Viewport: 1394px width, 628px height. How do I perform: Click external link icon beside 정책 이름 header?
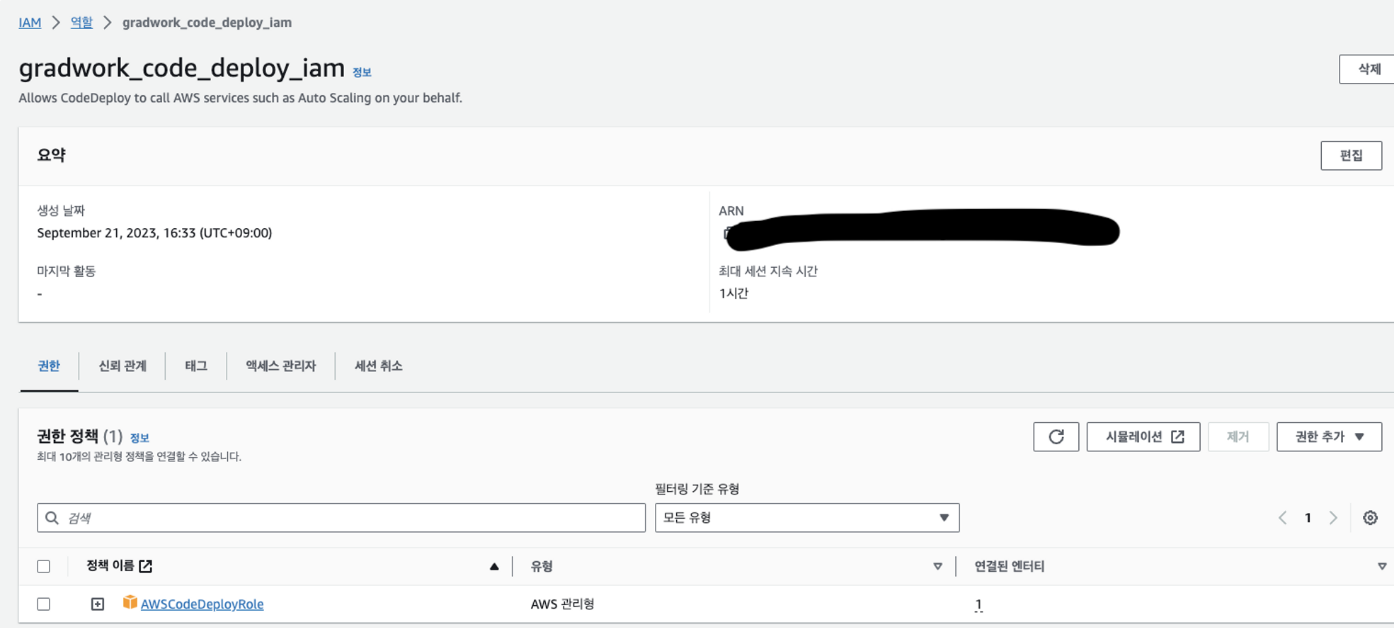coord(146,566)
